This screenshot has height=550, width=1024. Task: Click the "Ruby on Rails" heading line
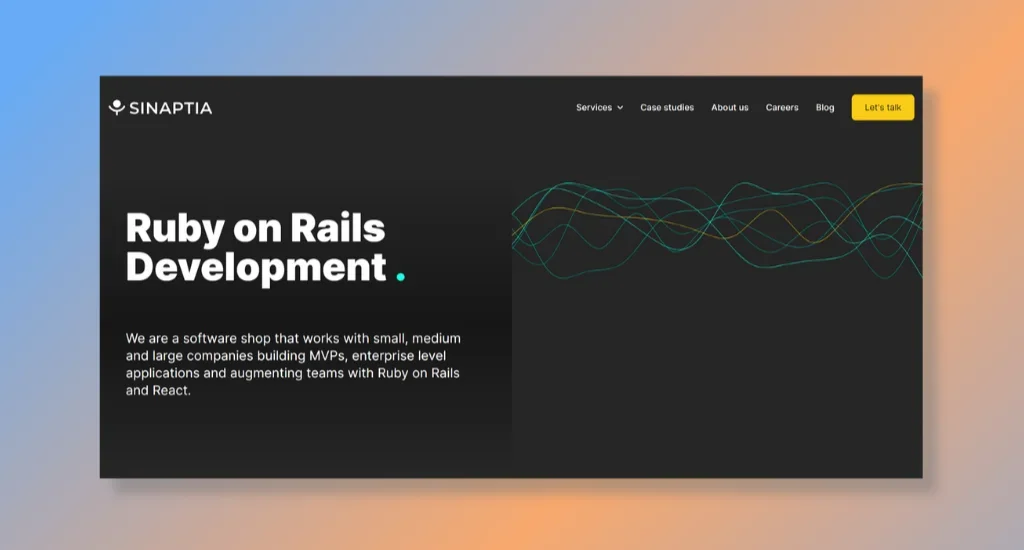255,228
